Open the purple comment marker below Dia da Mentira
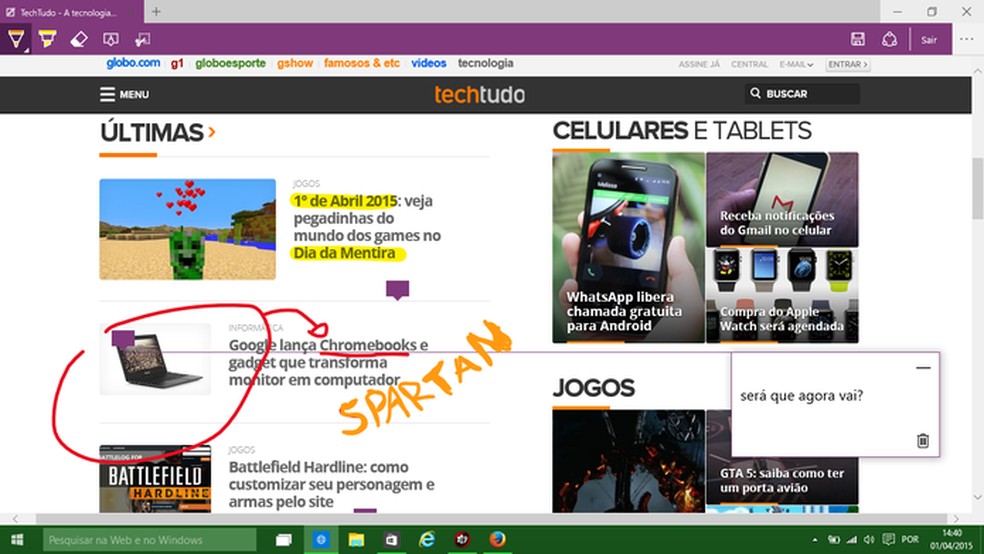Viewport: 984px width, 554px height. 397,290
